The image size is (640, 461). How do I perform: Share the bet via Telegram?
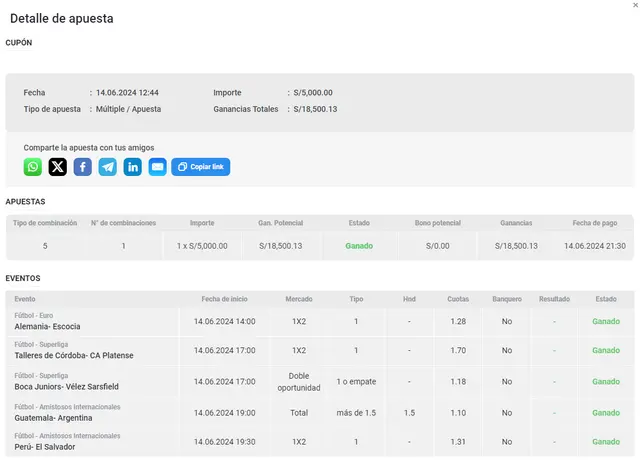click(x=108, y=167)
